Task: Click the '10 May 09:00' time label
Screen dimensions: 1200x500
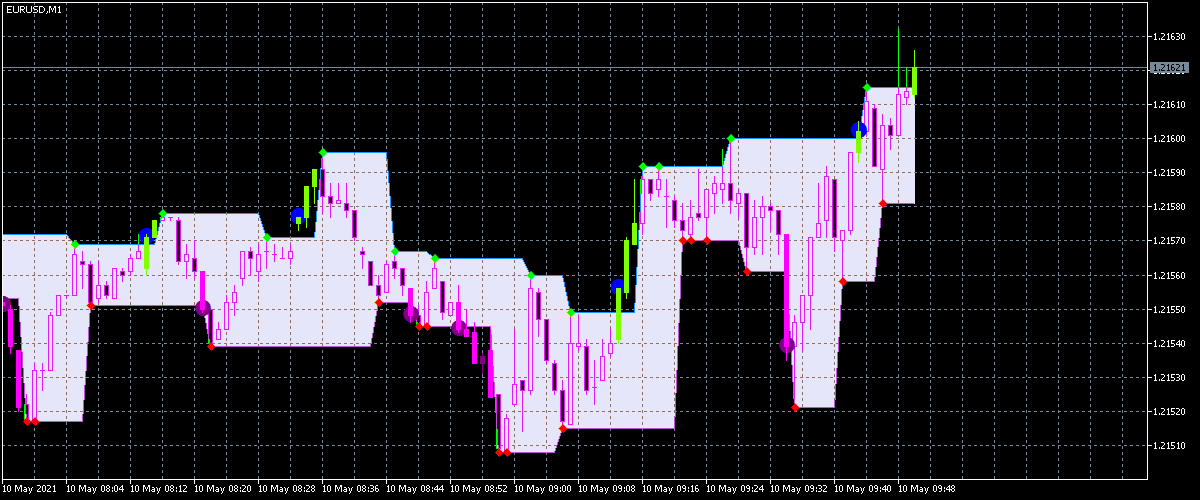Action: coord(543,490)
